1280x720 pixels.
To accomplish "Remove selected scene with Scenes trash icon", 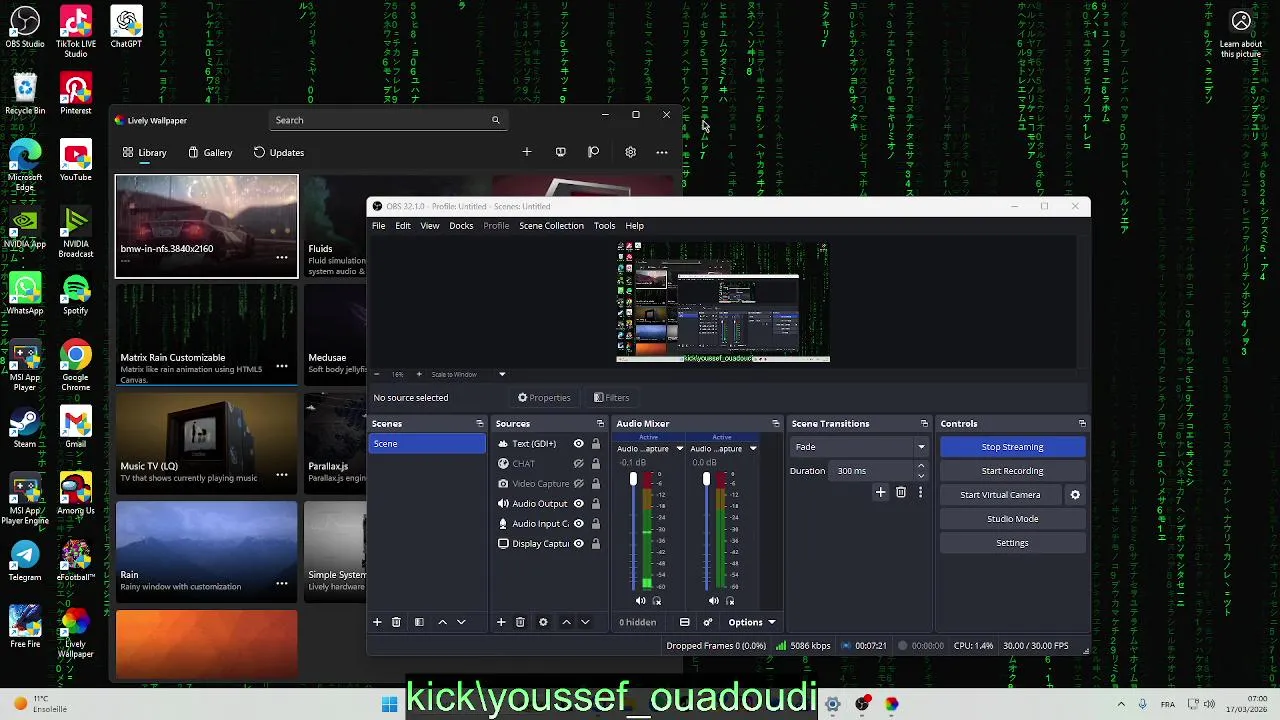I will pos(396,622).
